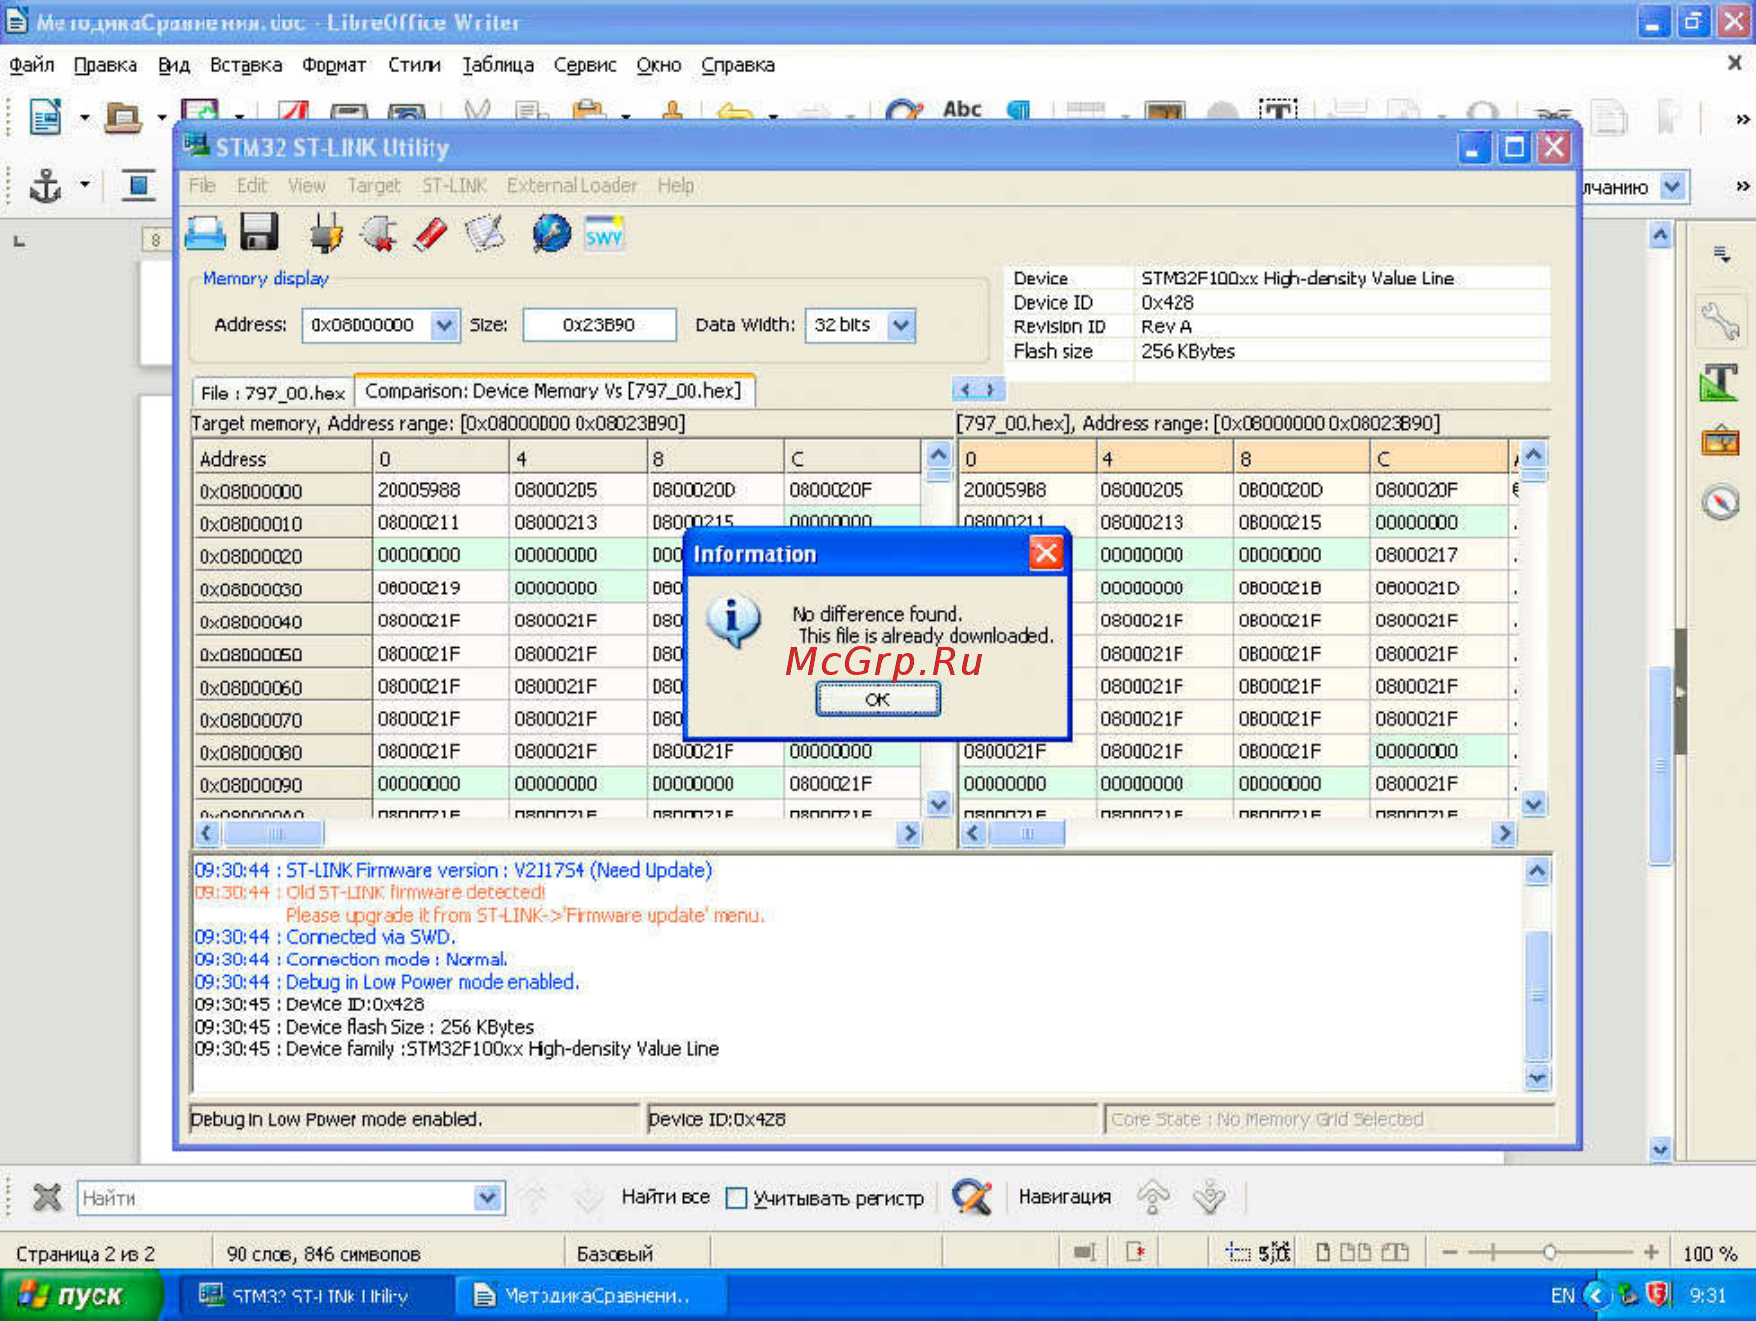Open the Найти search history dropdown
Screen dimensions: 1756x1321
(x=487, y=1198)
